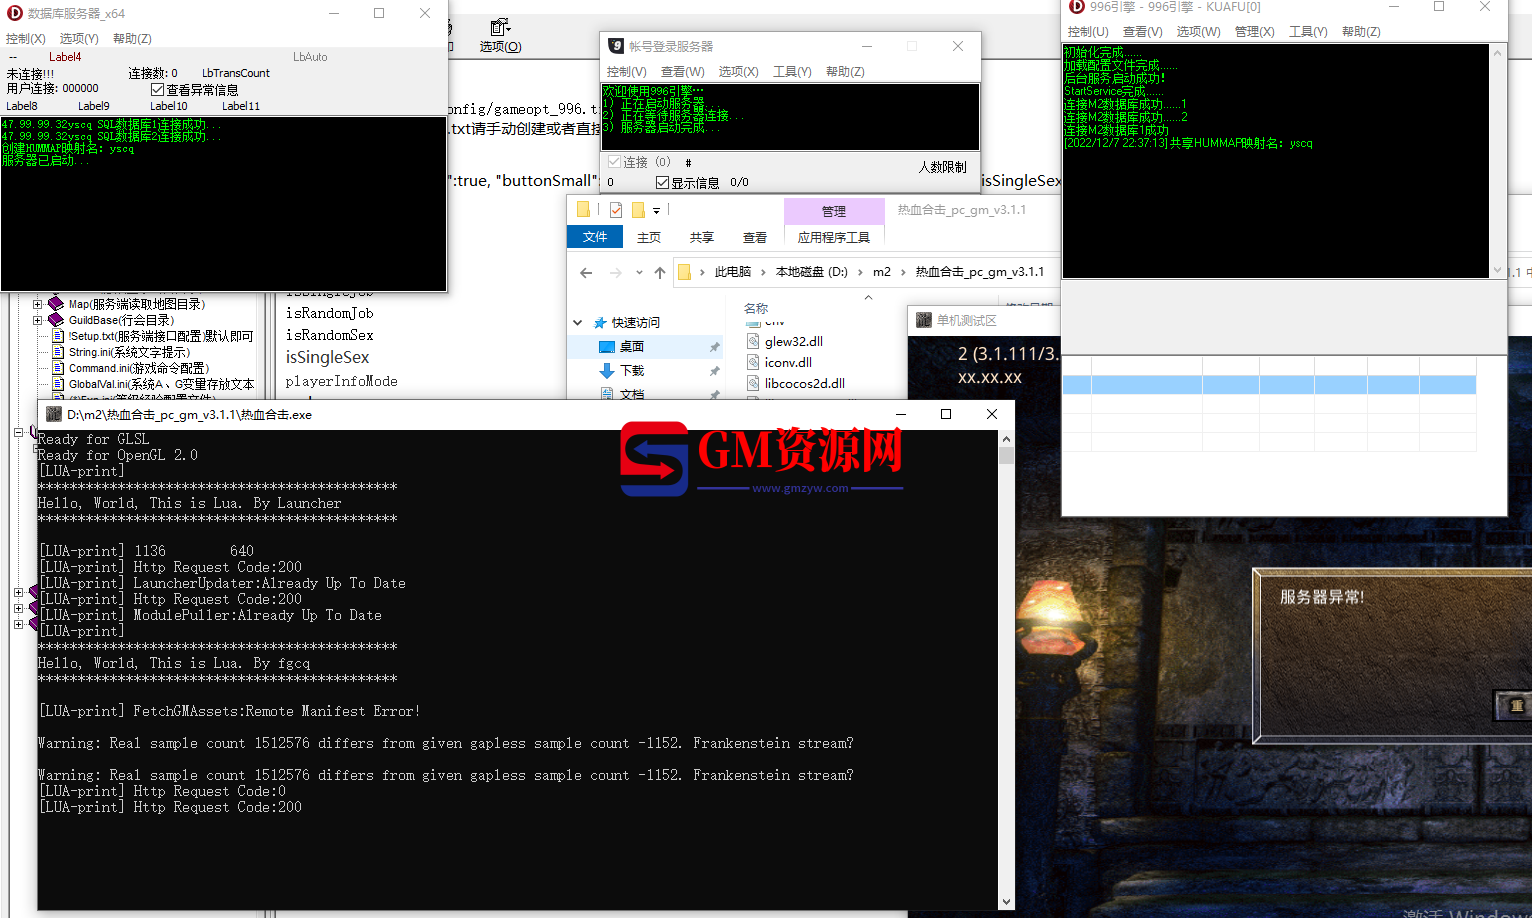The width and height of the screenshot is (1532, 918).
Task: Click the glew32.dll file icon
Action: (x=753, y=341)
